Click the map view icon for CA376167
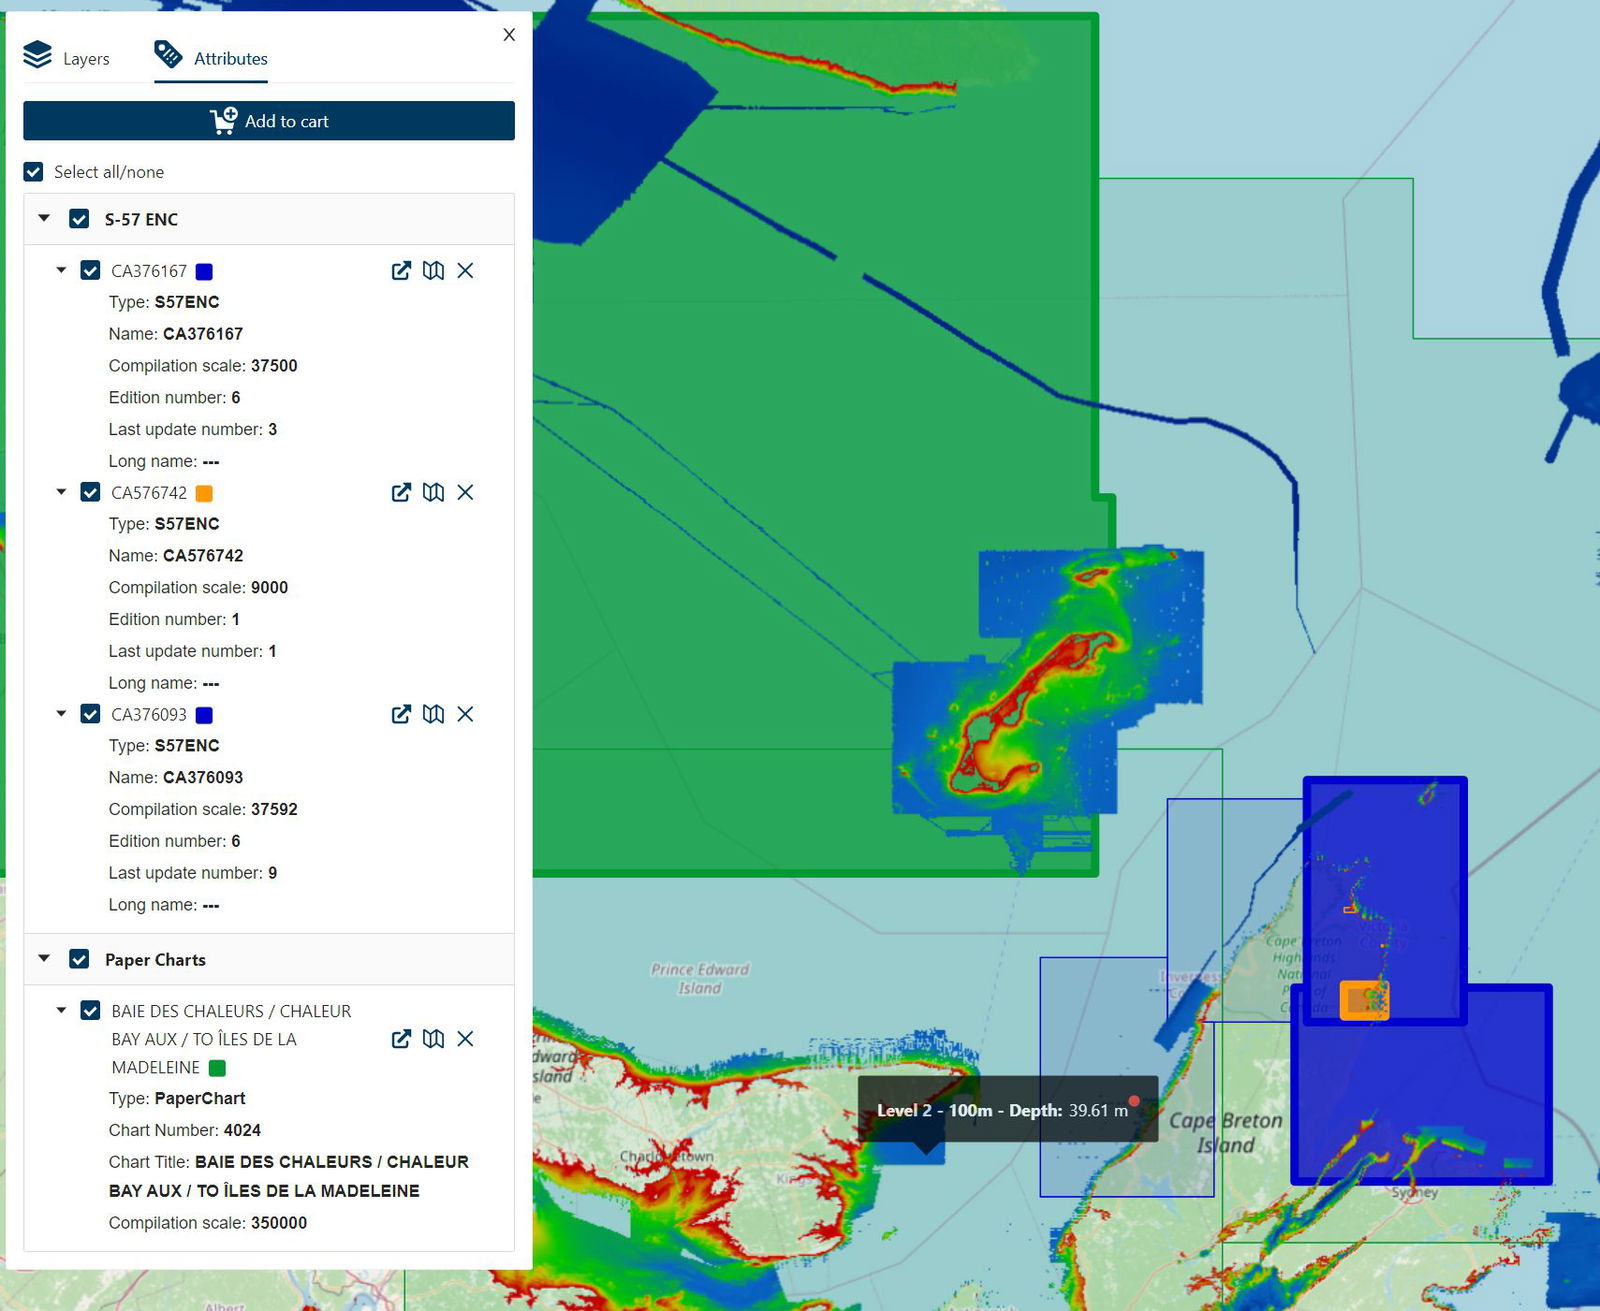Screen dimensions: 1600x1311 [434, 270]
